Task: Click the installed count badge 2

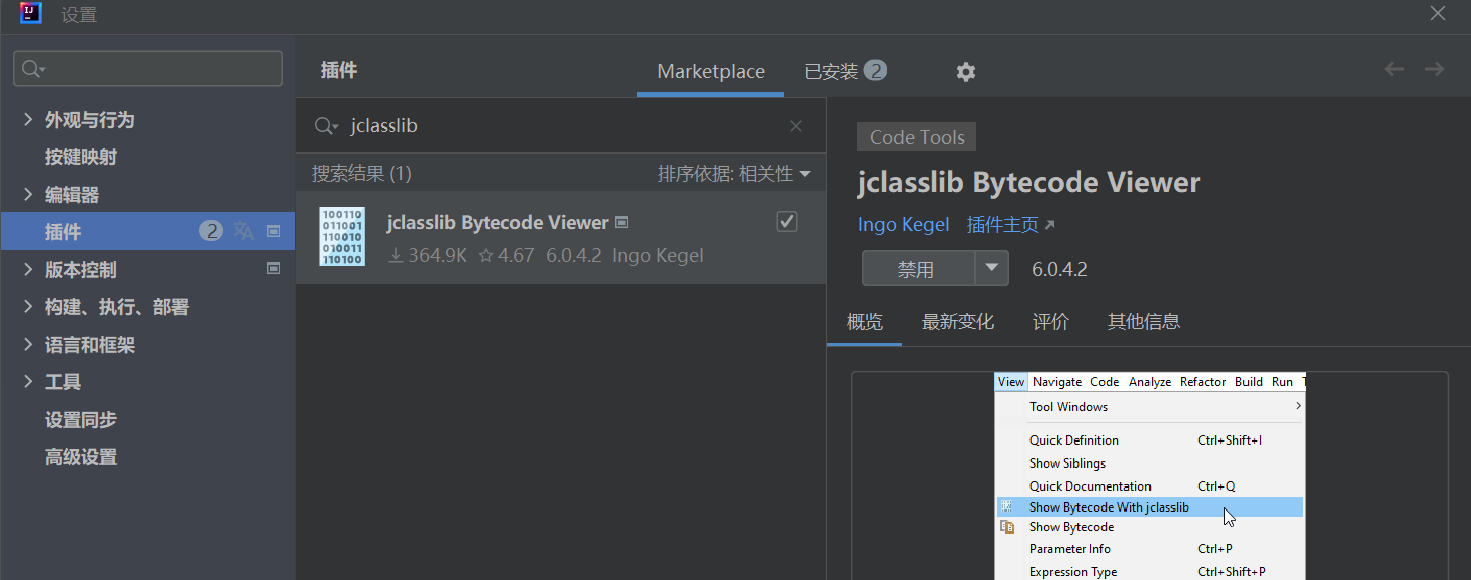Action: [x=875, y=71]
